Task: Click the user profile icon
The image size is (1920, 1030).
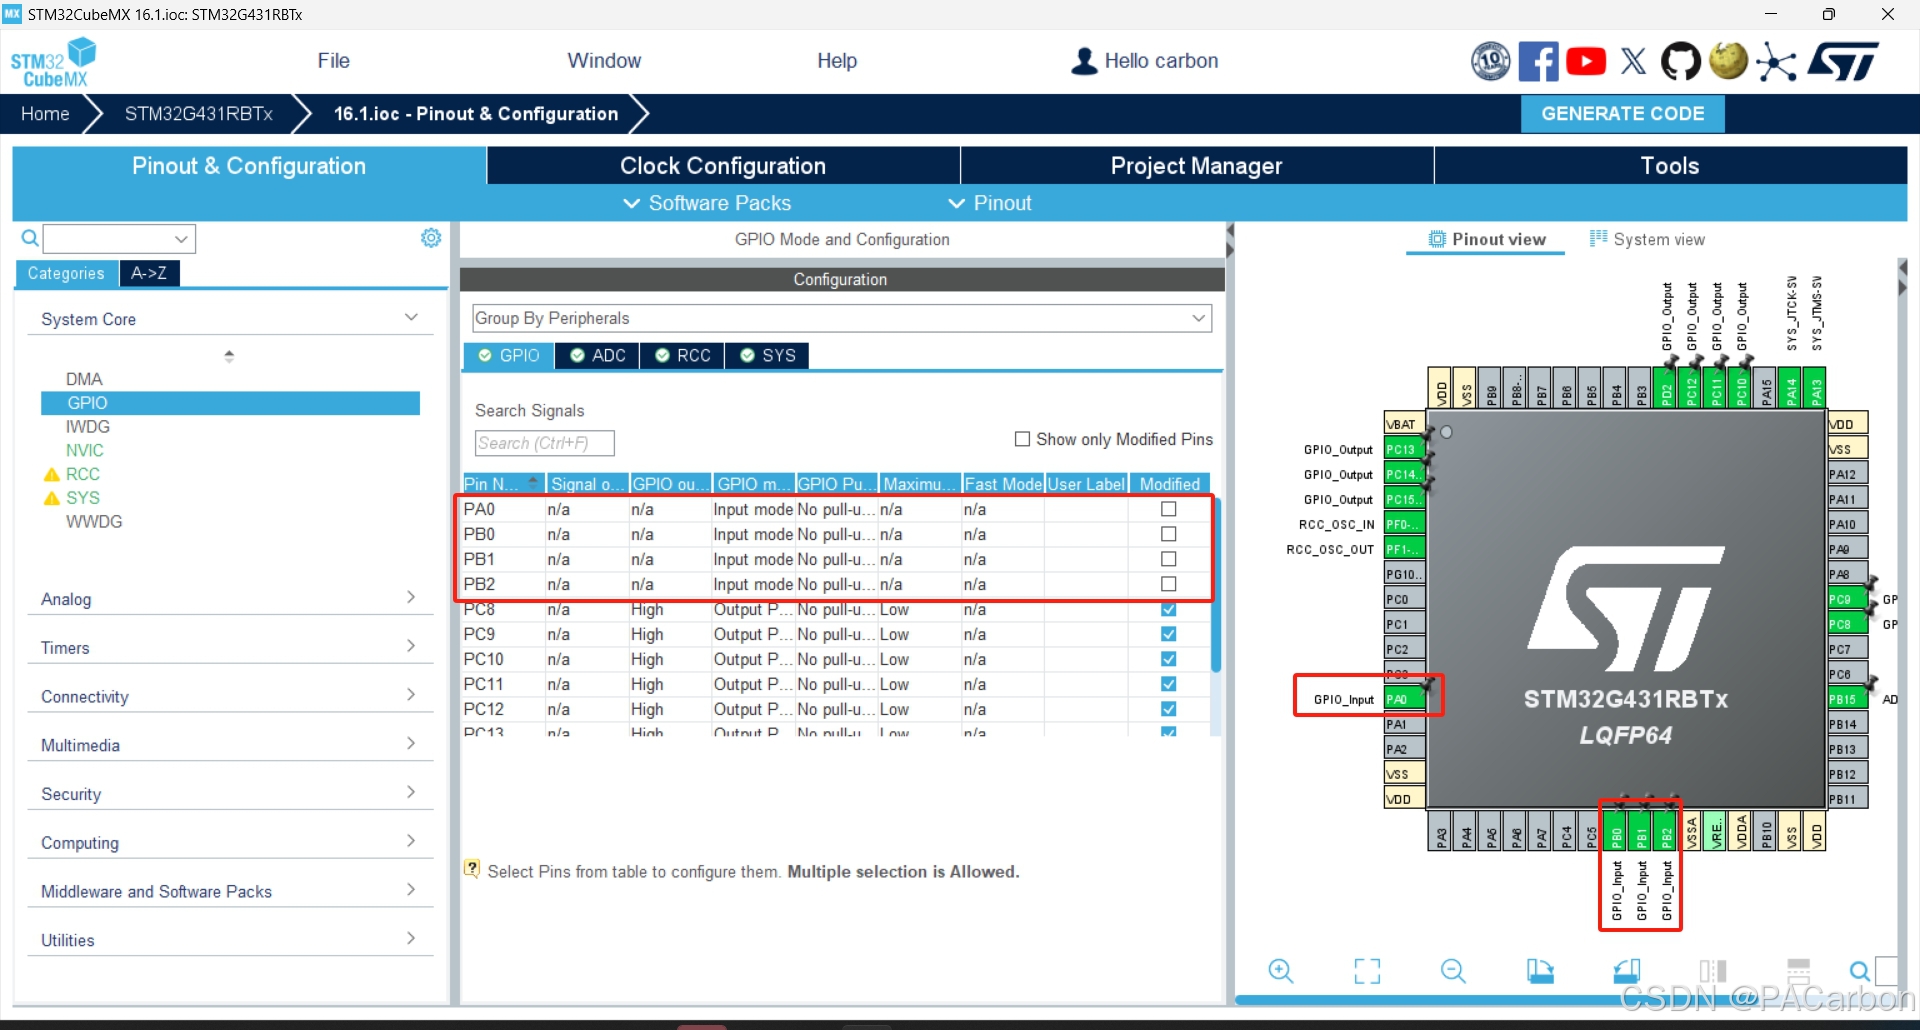Action: 1084,61
